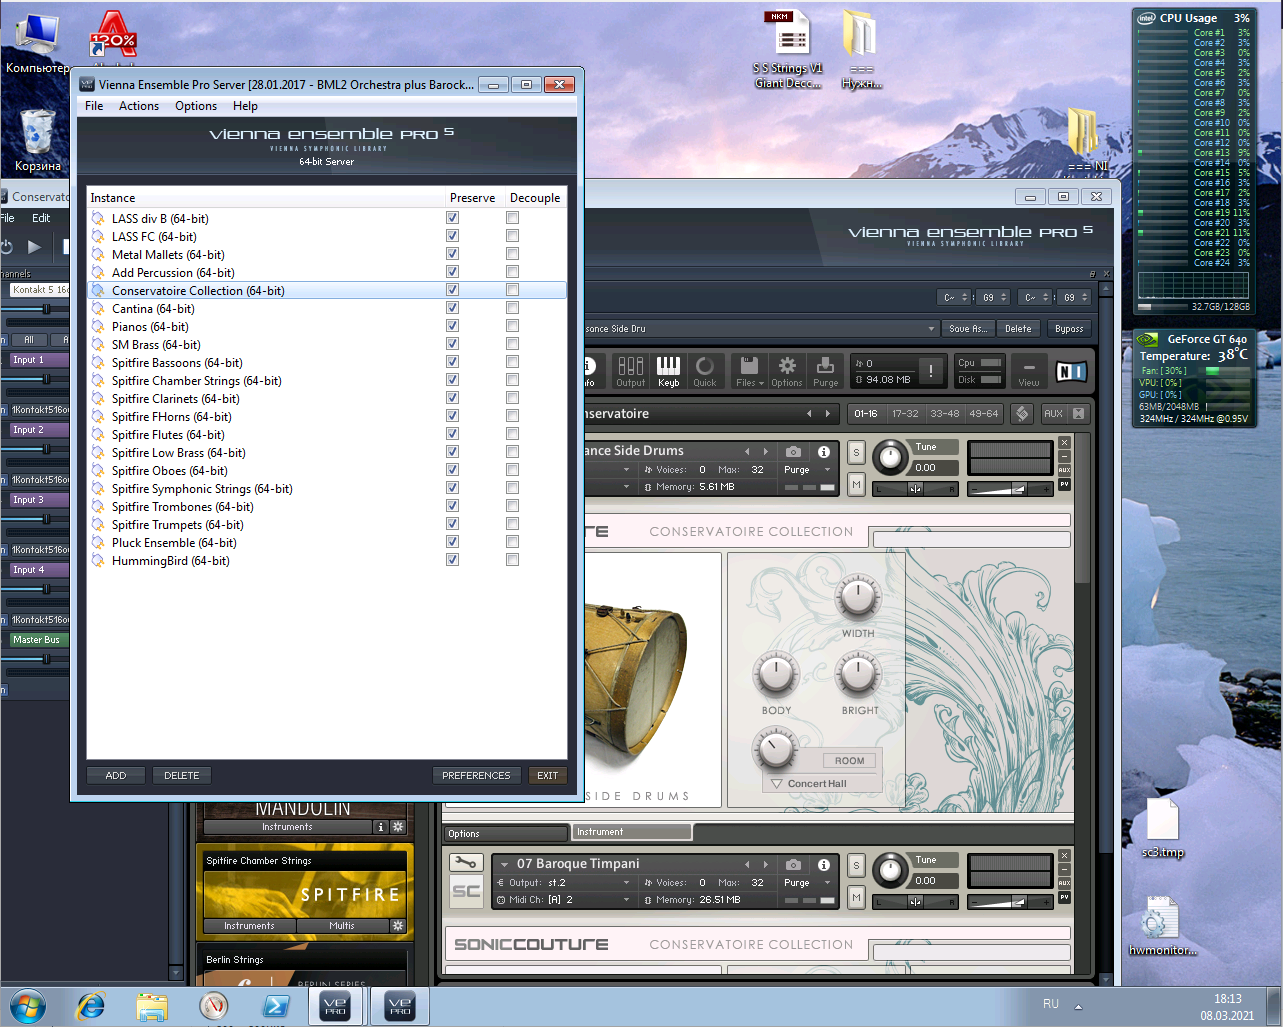This screenshot has width=1283, height=1027.
Task: Hit the exclamation-mark panic button in Kontakt
Action: pos(930,371)
